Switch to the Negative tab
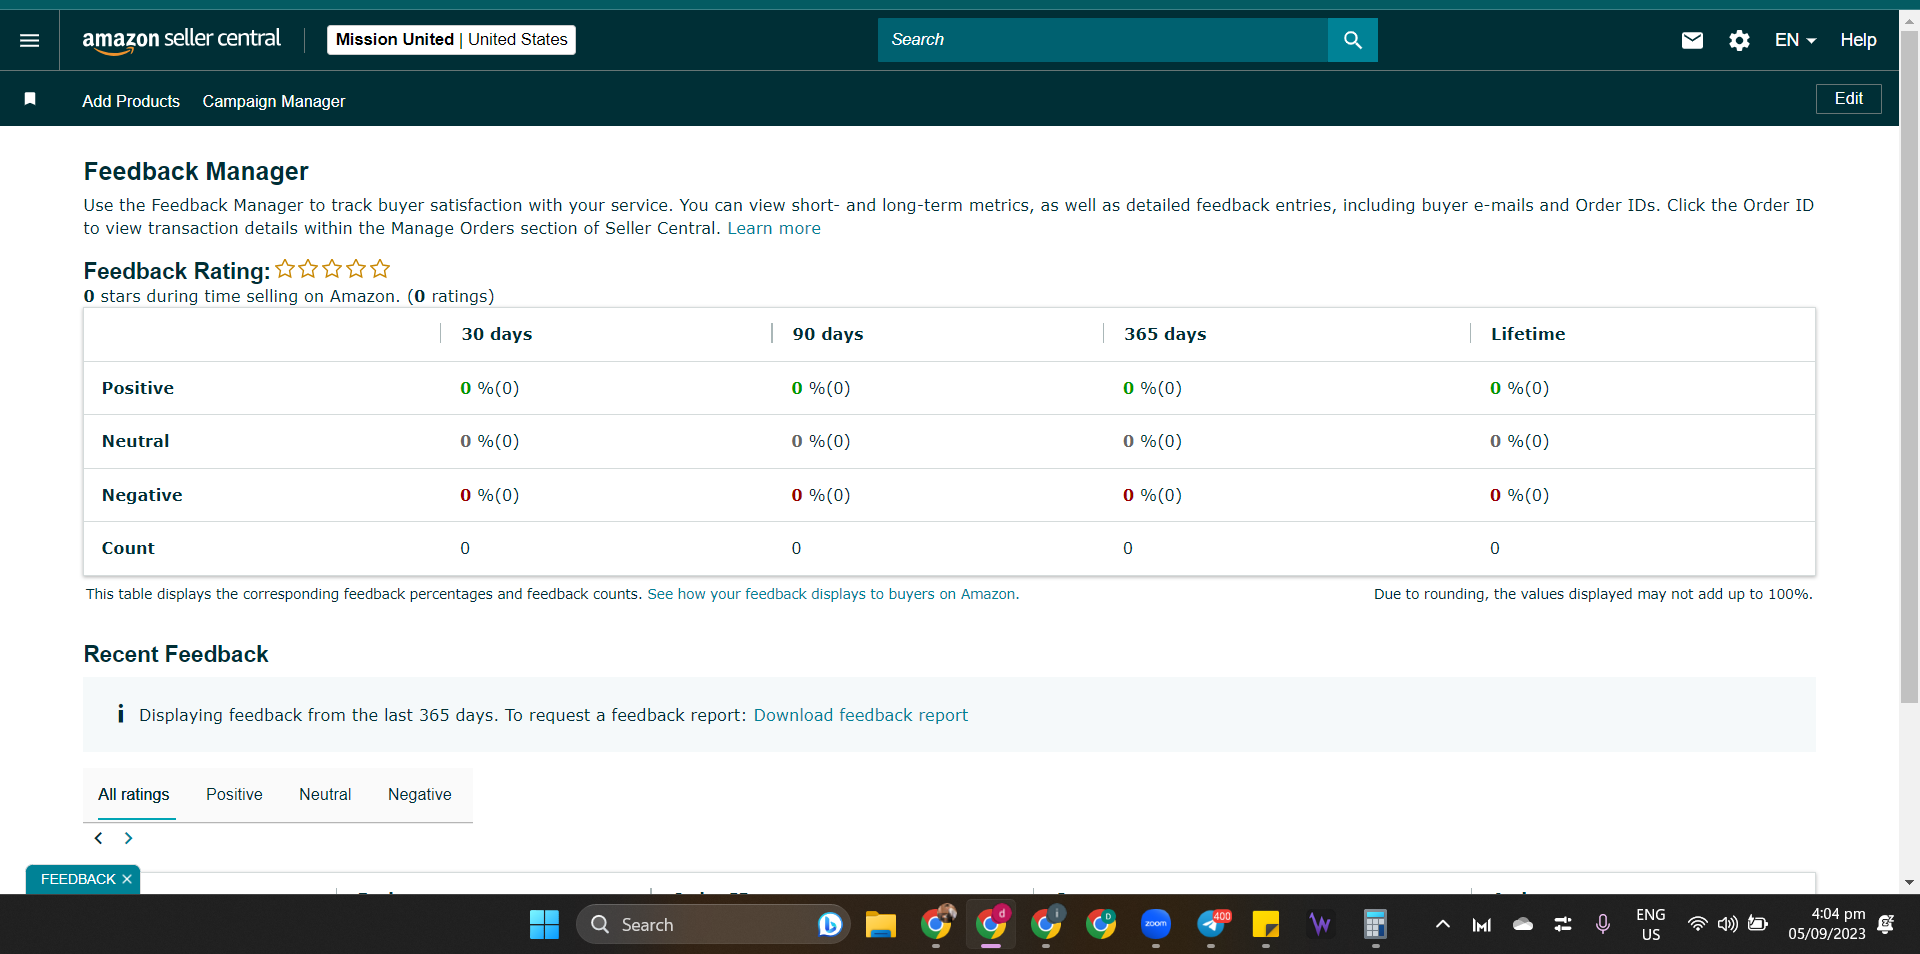The image size is (1920, 954). coord(420,794)
